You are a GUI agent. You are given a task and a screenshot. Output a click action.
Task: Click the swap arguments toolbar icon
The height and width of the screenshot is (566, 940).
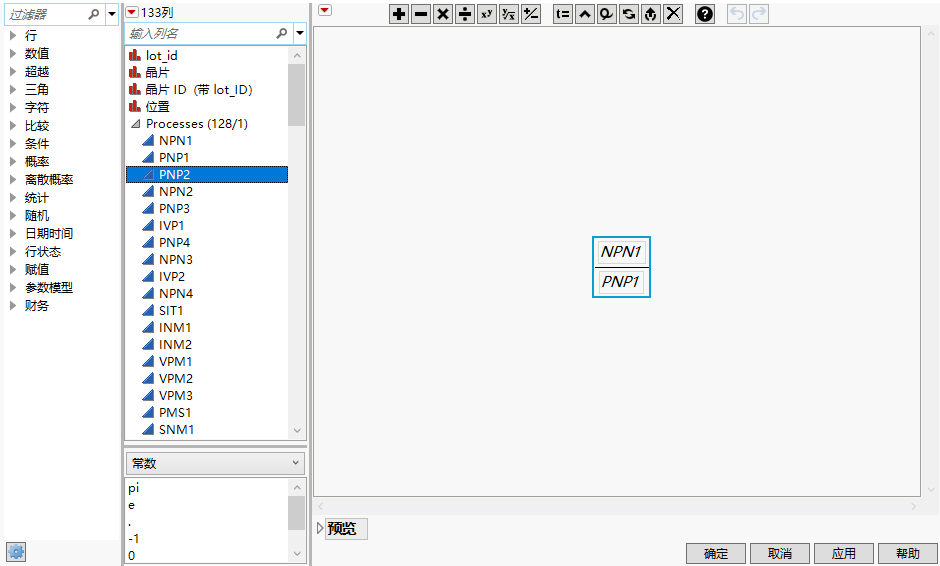629,14
